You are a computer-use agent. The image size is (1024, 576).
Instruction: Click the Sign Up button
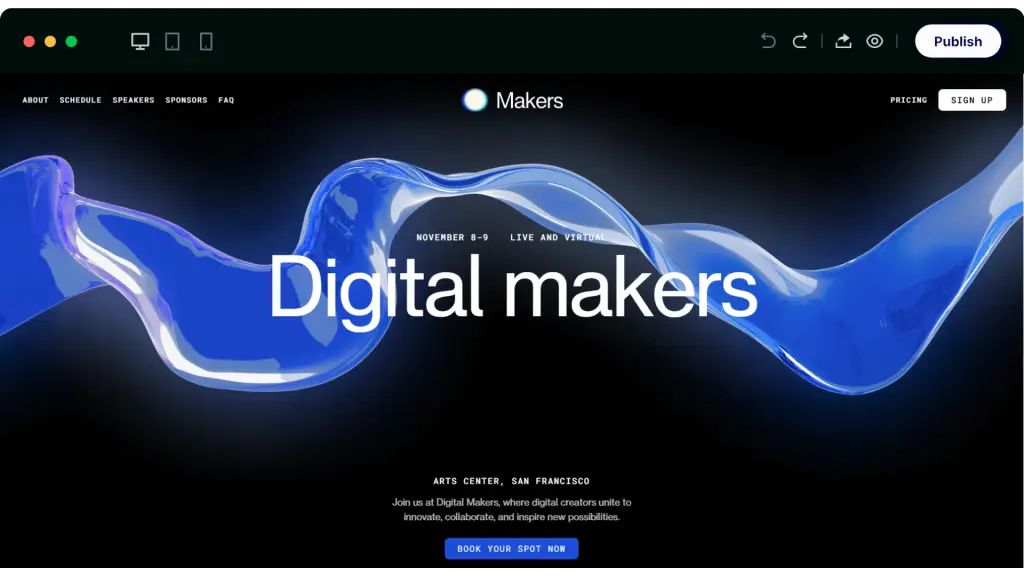point(972,100)
